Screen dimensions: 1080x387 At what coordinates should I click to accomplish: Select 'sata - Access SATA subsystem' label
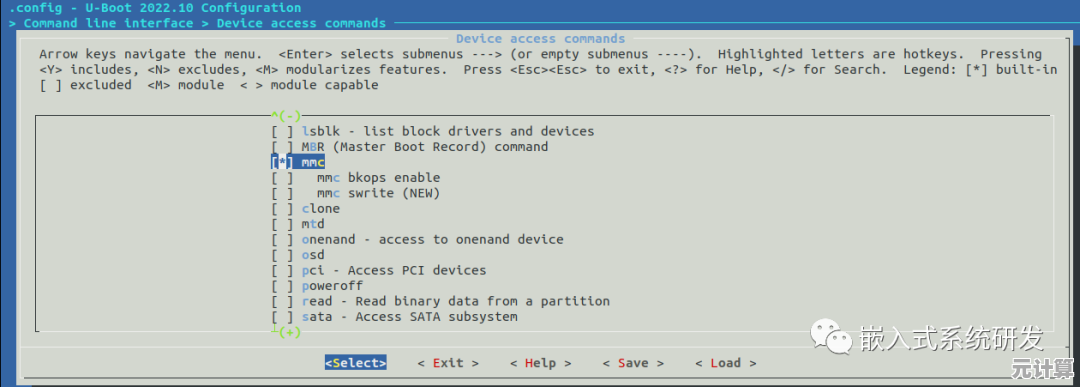(409, 317)
